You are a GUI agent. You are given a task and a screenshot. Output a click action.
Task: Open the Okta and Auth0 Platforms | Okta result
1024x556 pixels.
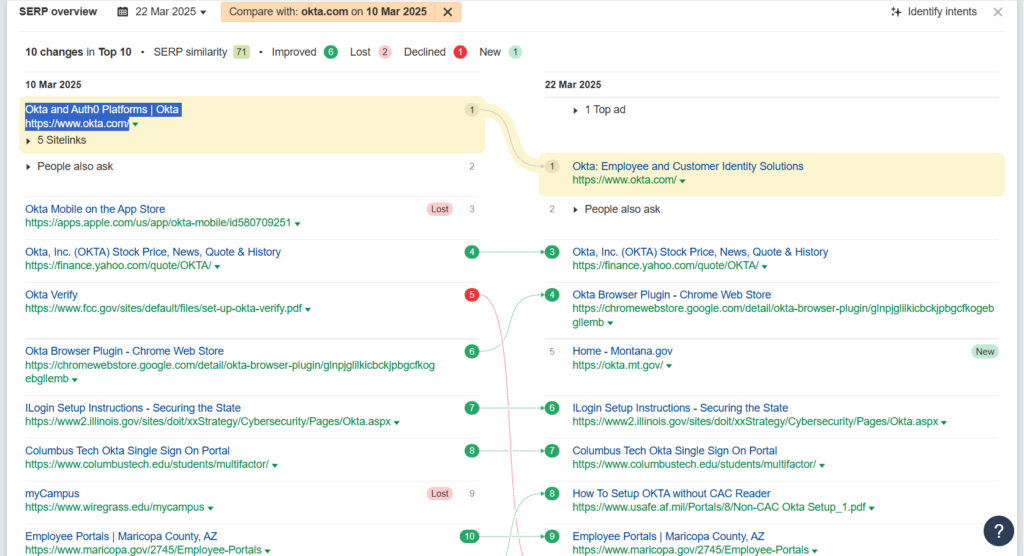click(102, 110)
